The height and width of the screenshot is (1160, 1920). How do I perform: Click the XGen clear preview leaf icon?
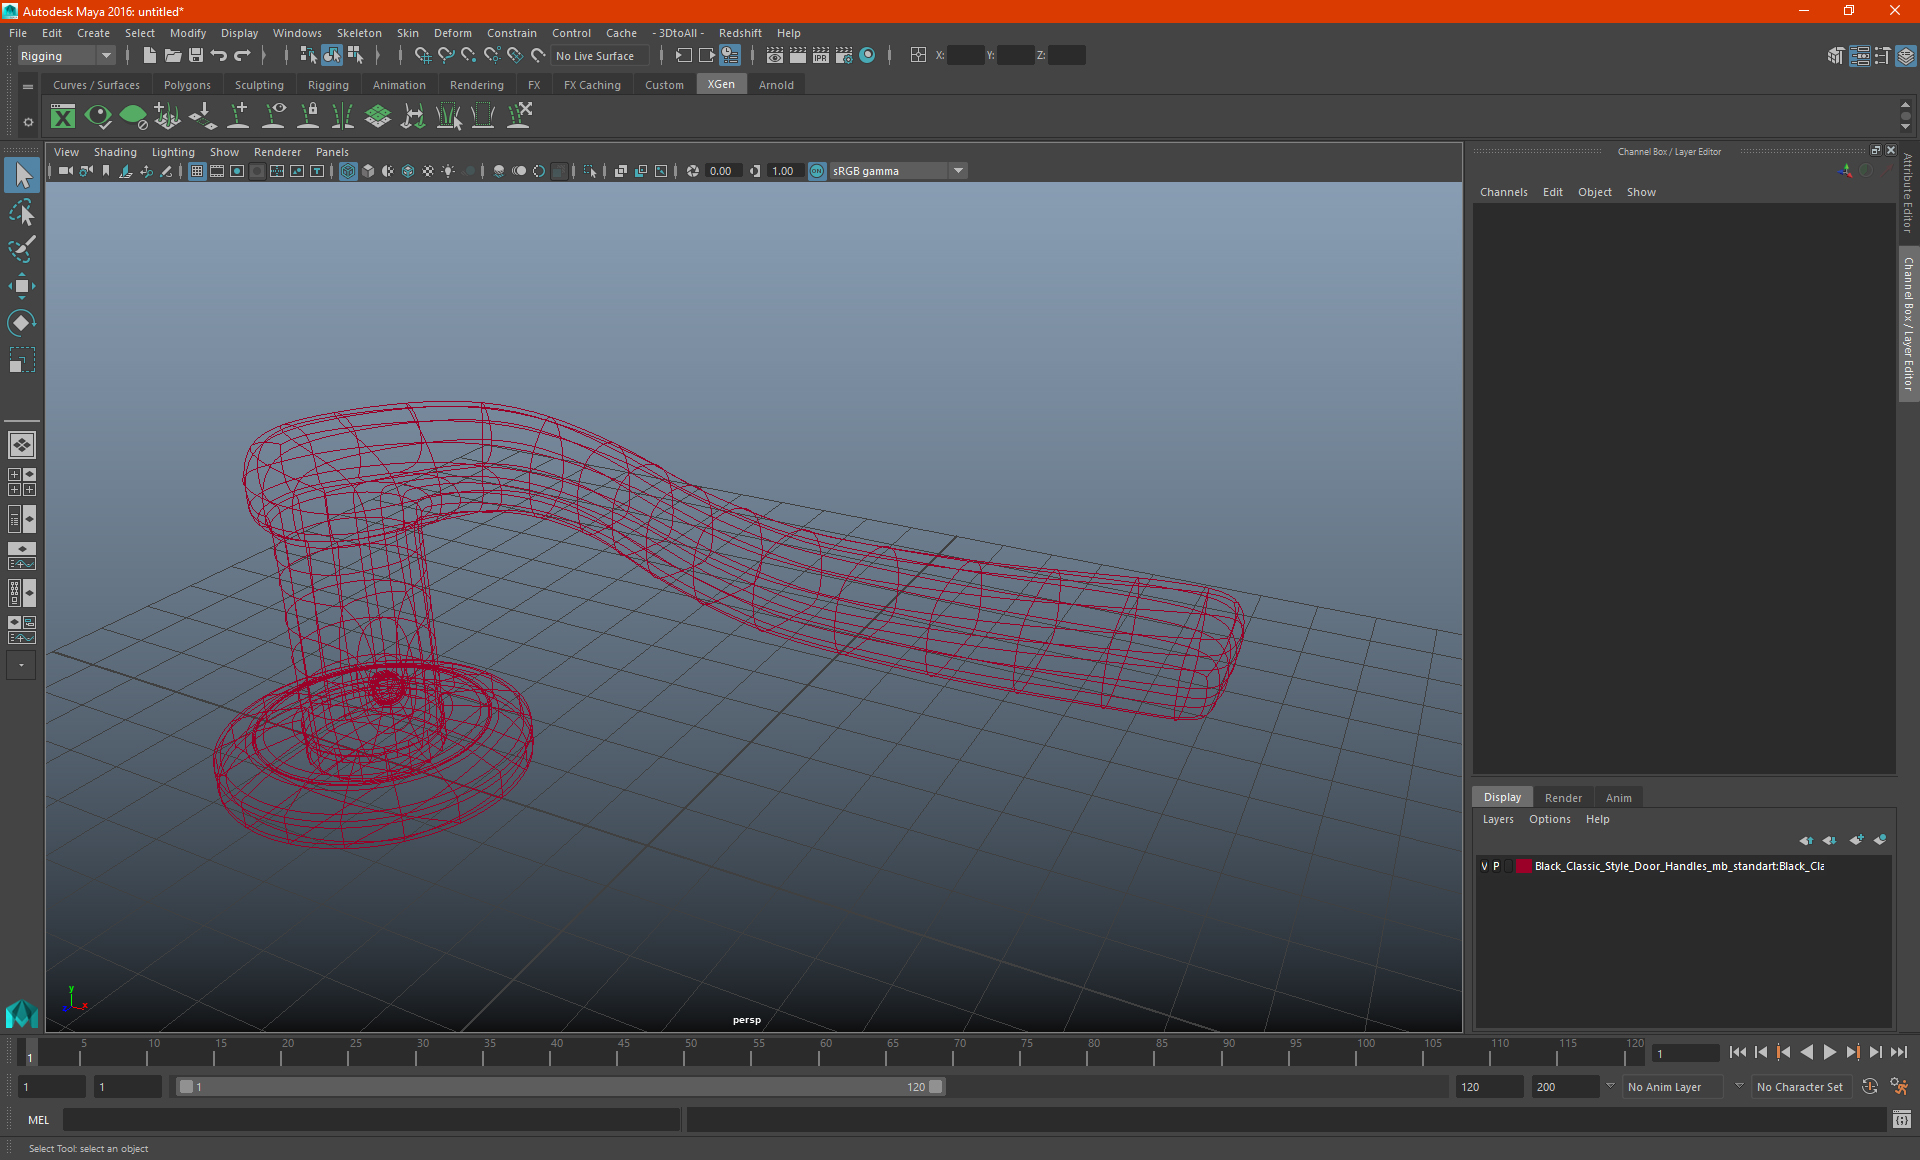click(x=133, y=117)
